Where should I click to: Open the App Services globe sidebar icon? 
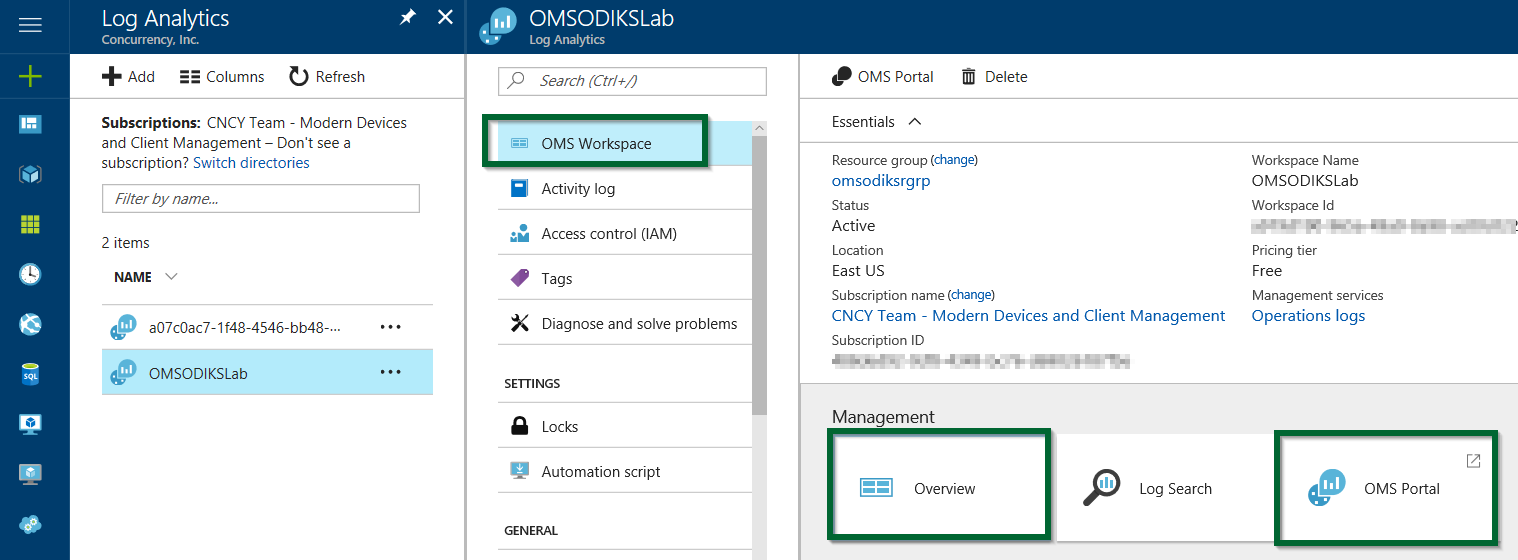pyautogui.click(x=31, y=324)
